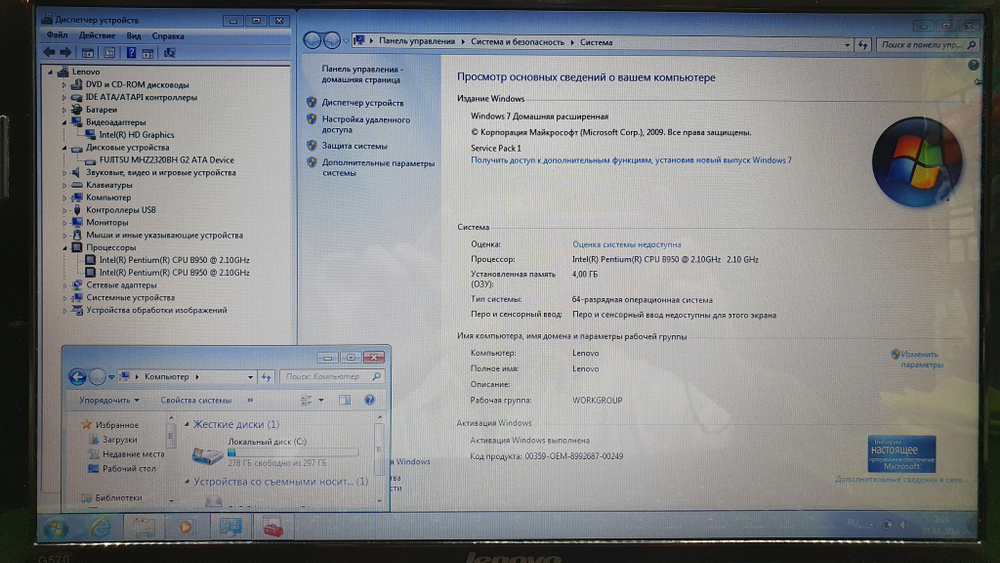
Task: Open the Windows Start button
Action: click(x=56, y=529)
